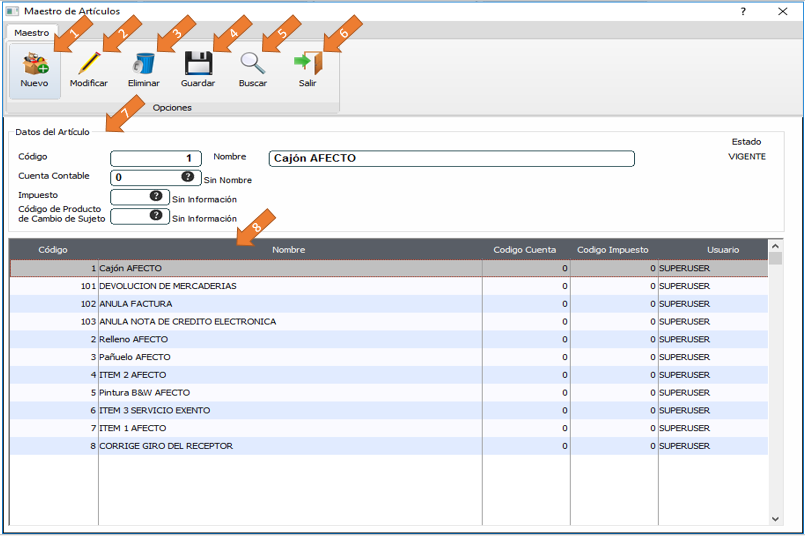Select CORRIGE GIRO DEL RECEPTOR row
805x536 pixels.
pos(389,446)
